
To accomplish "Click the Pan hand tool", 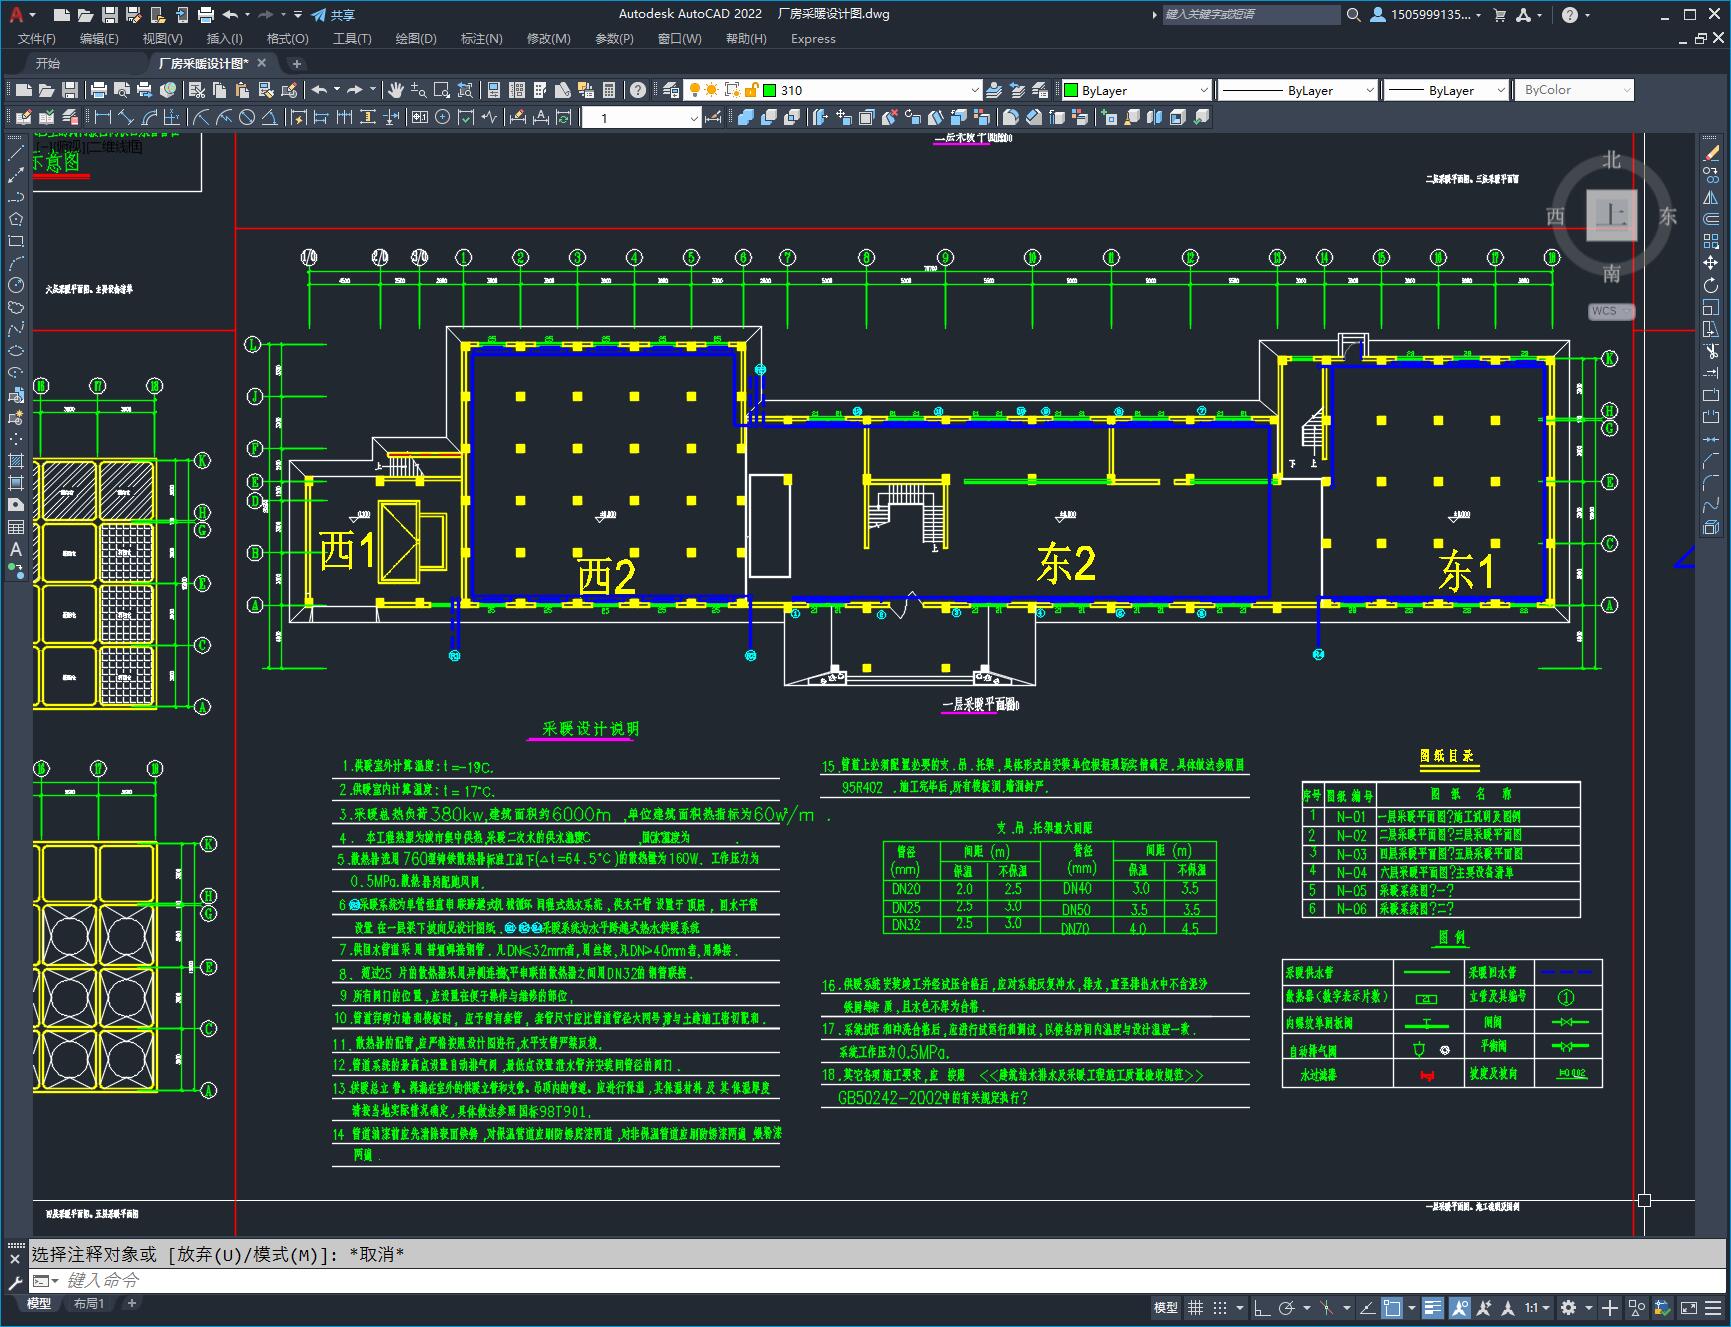I will [x=396, y=90].
